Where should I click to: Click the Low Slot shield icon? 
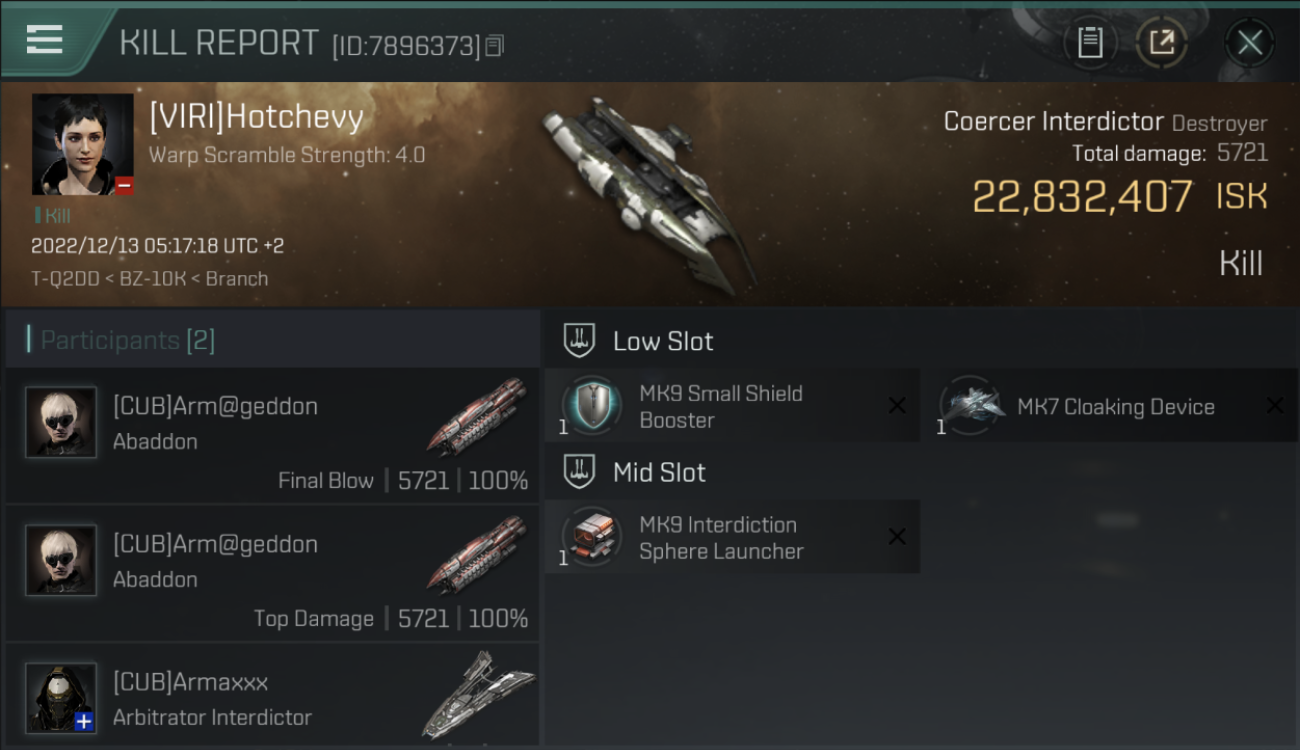pyautogui.click(x=579, y=341)
